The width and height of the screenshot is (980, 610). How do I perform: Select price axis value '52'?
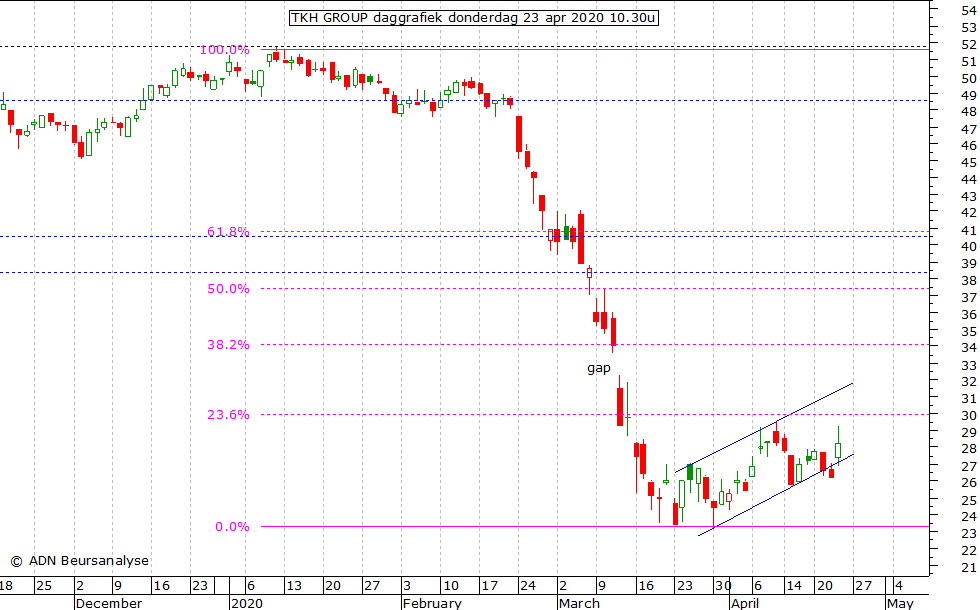[x=969, y=45]
